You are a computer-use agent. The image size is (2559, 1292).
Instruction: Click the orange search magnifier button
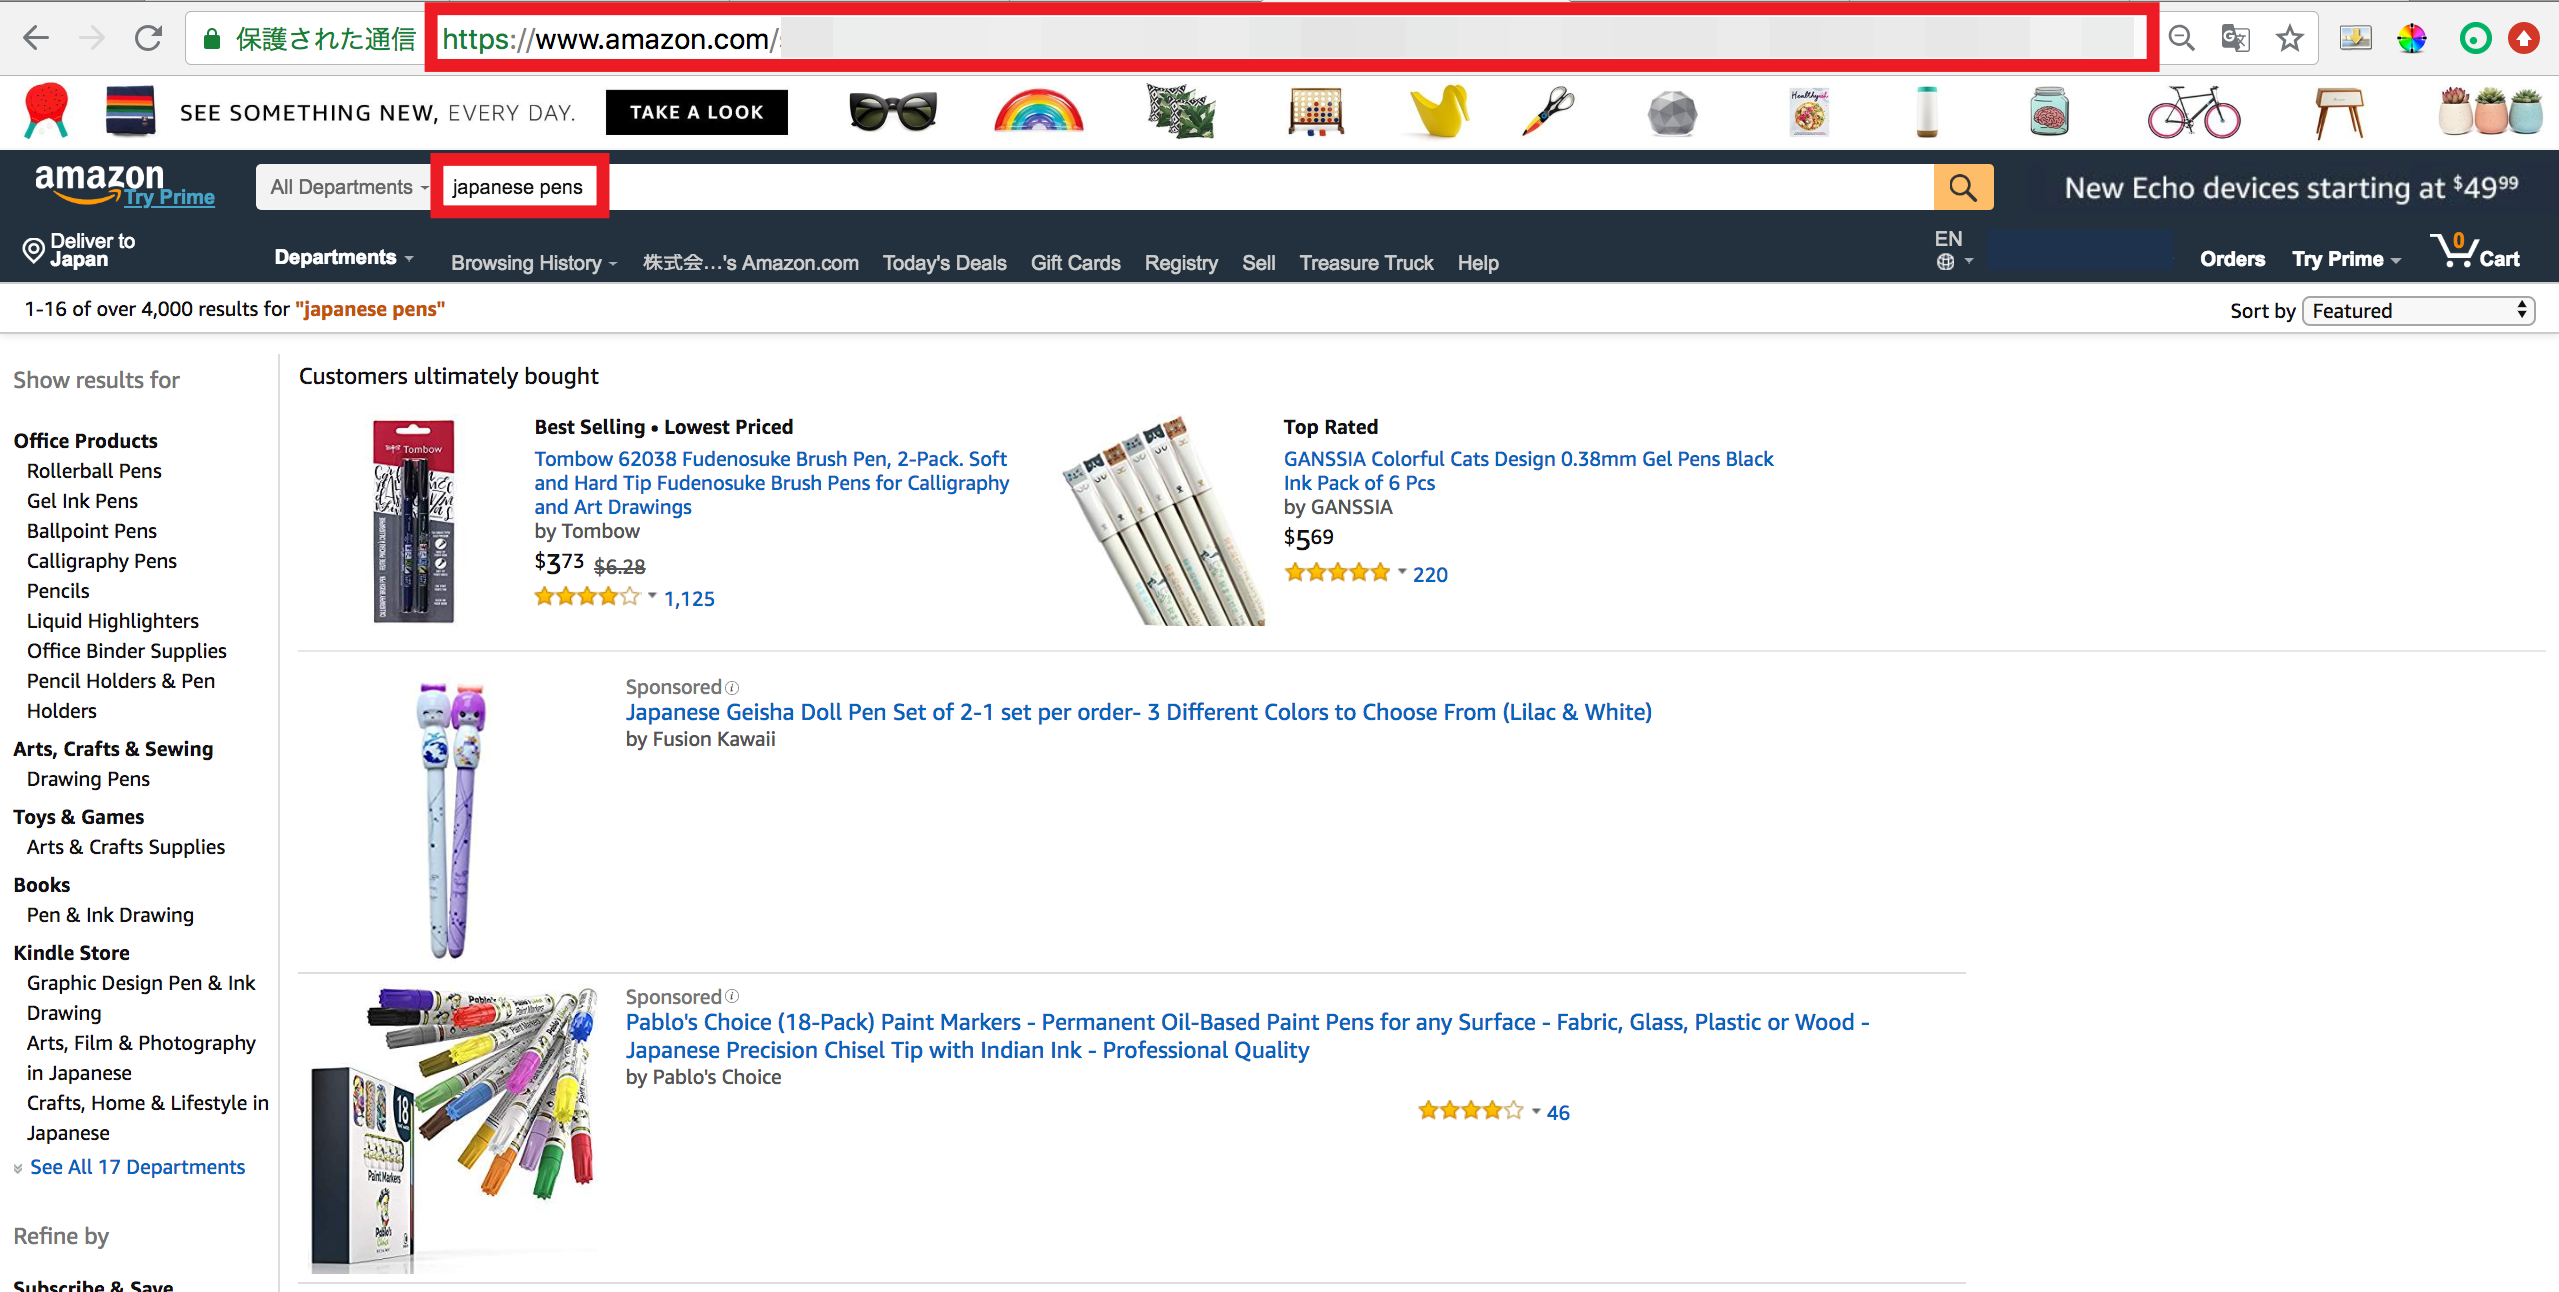tap(1963, 187)
